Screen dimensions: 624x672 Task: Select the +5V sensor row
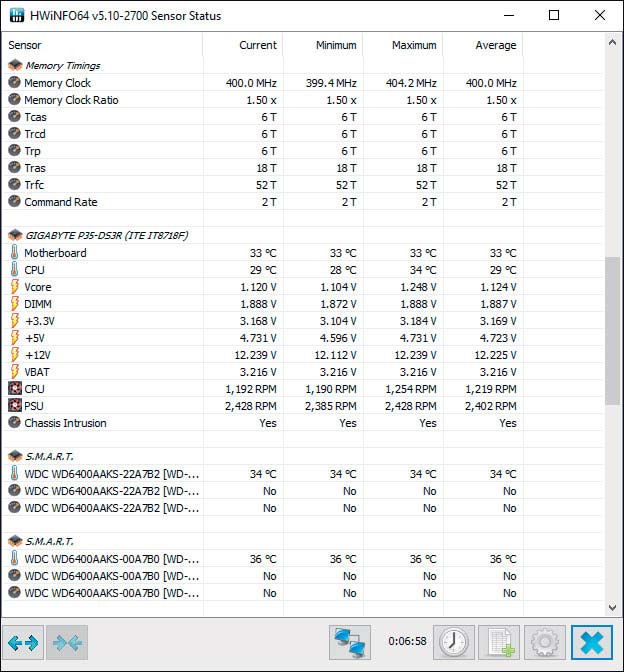[303, 338]
